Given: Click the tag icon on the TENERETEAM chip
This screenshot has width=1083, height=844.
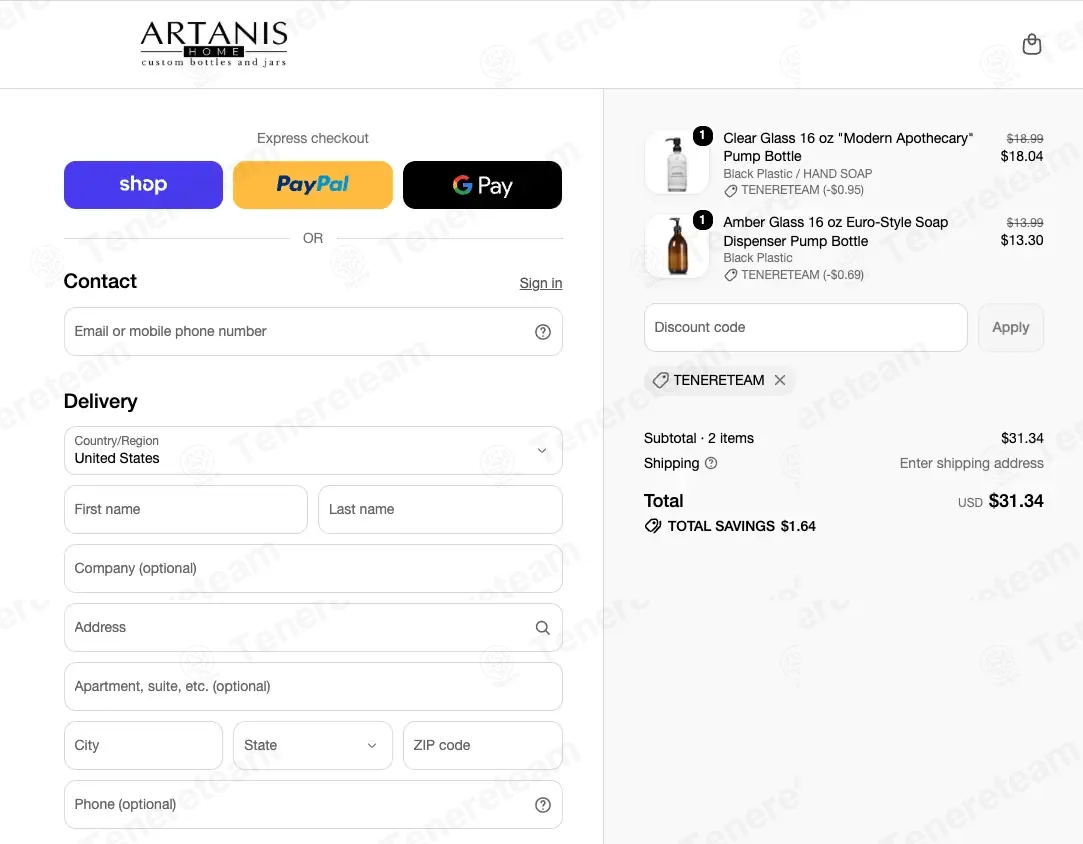Looking at the screenshot, I should point(660,381).
